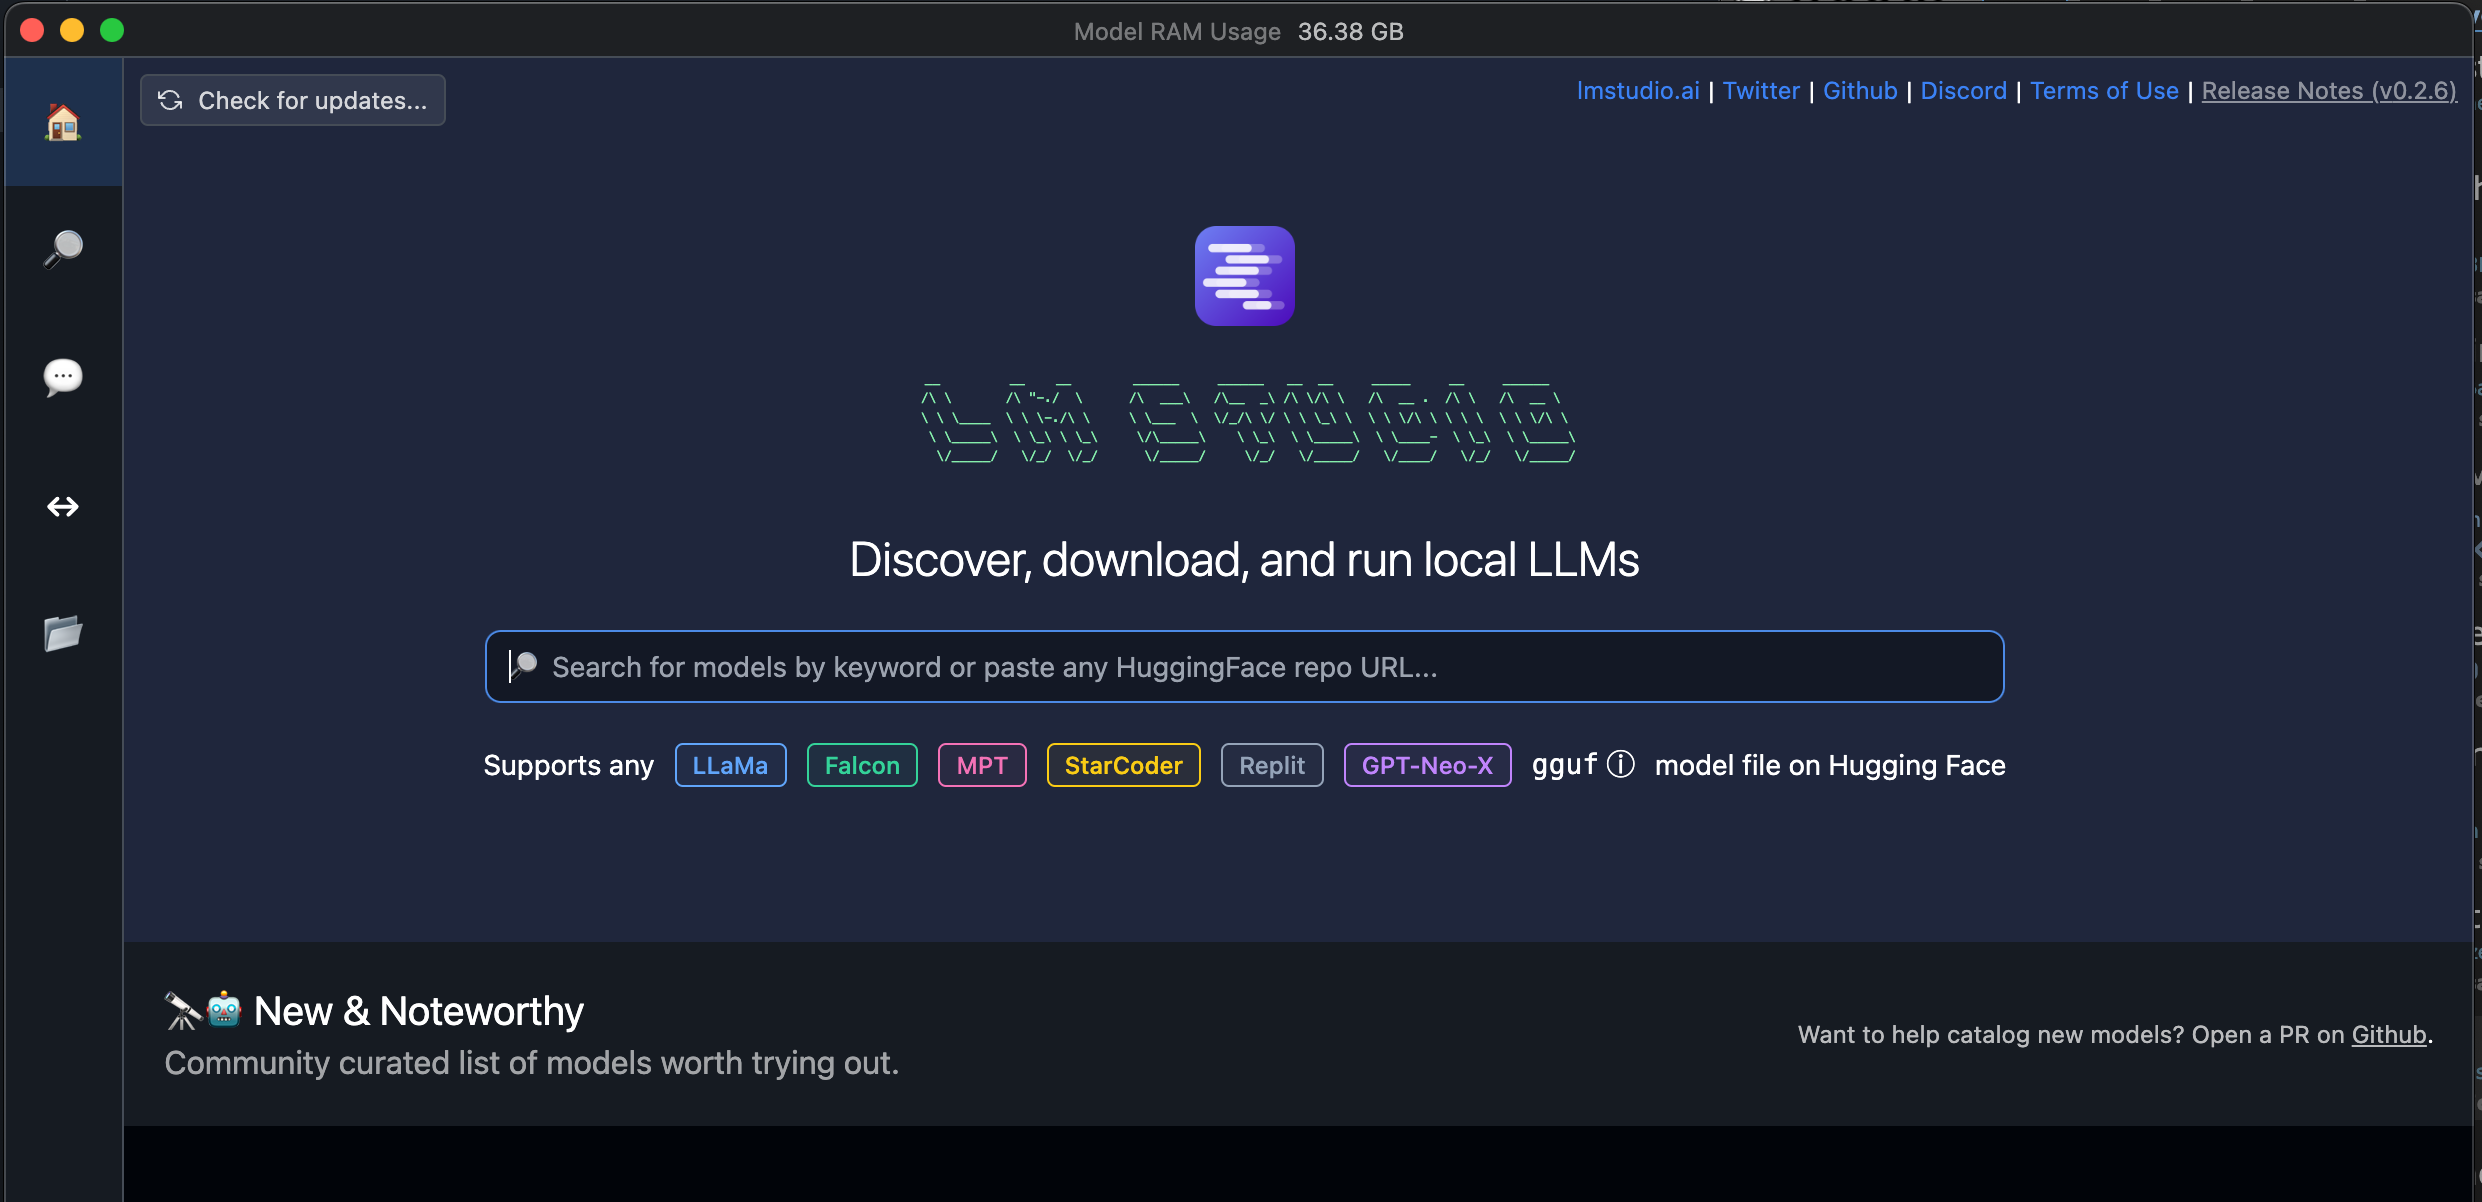Screen dimensions: 2482x1202
Task: Open the Search magnifier sidebar icon
Action: [63, 248]
